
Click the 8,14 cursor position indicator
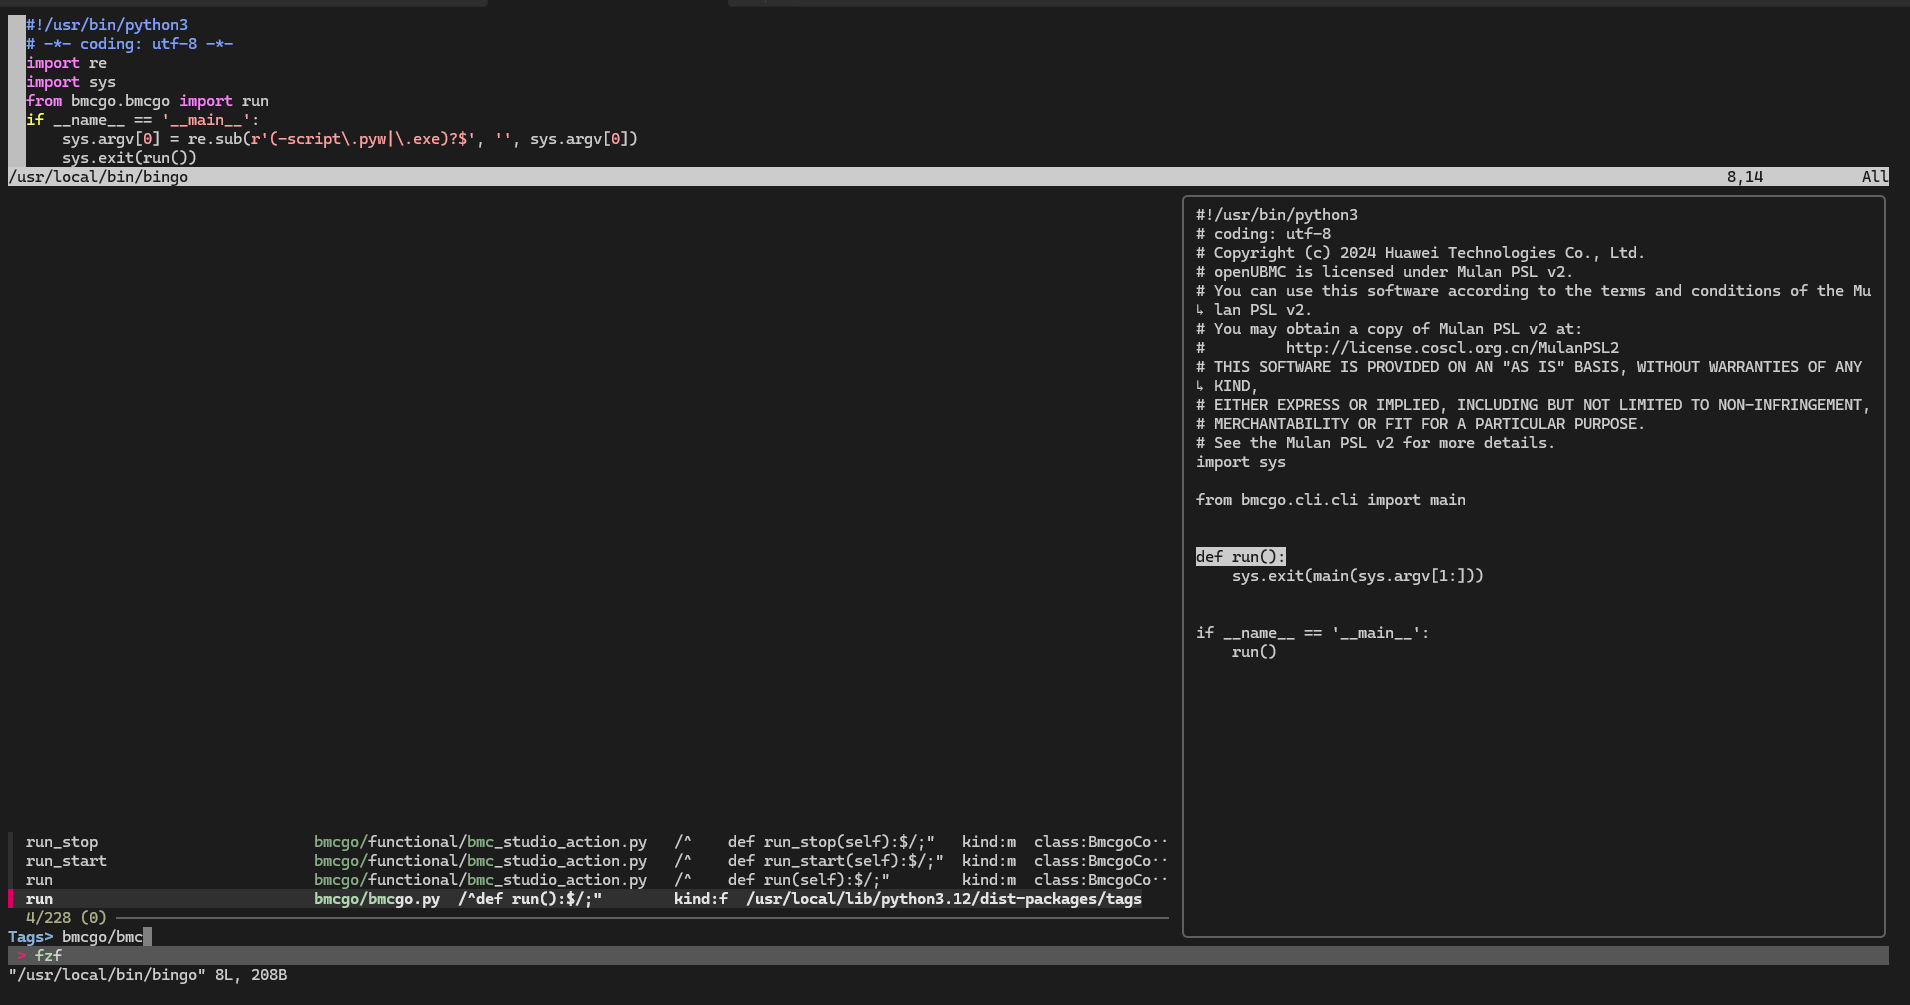pyautogui.click(x=1744, y=177)
